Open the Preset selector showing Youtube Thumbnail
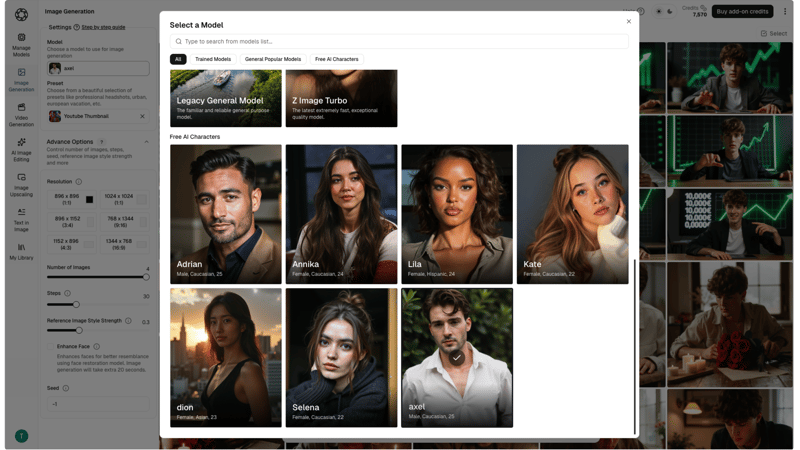Image resolution: width=800 pixels, height=450 pixels. (x=98, y=116)
